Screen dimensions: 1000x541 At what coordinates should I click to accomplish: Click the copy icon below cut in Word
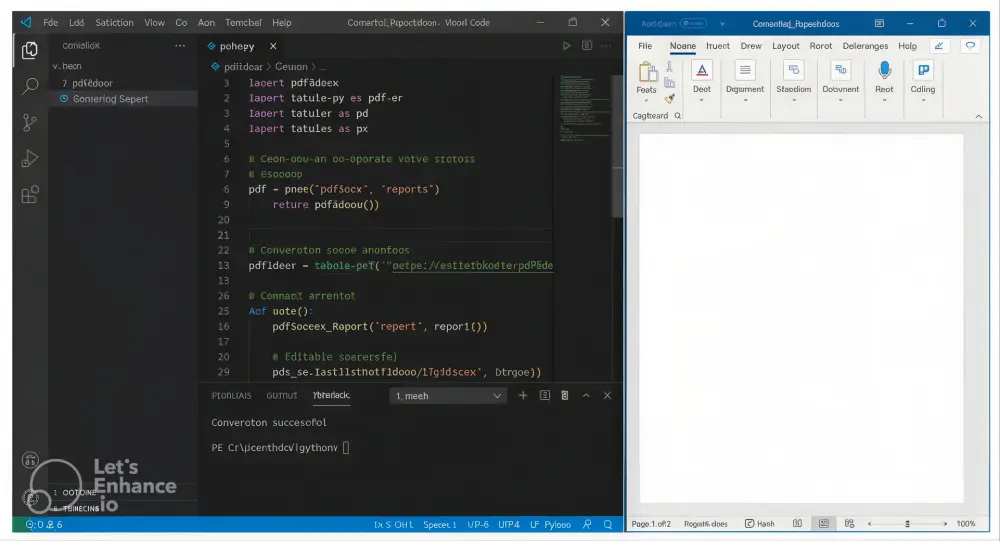point(669,82)
